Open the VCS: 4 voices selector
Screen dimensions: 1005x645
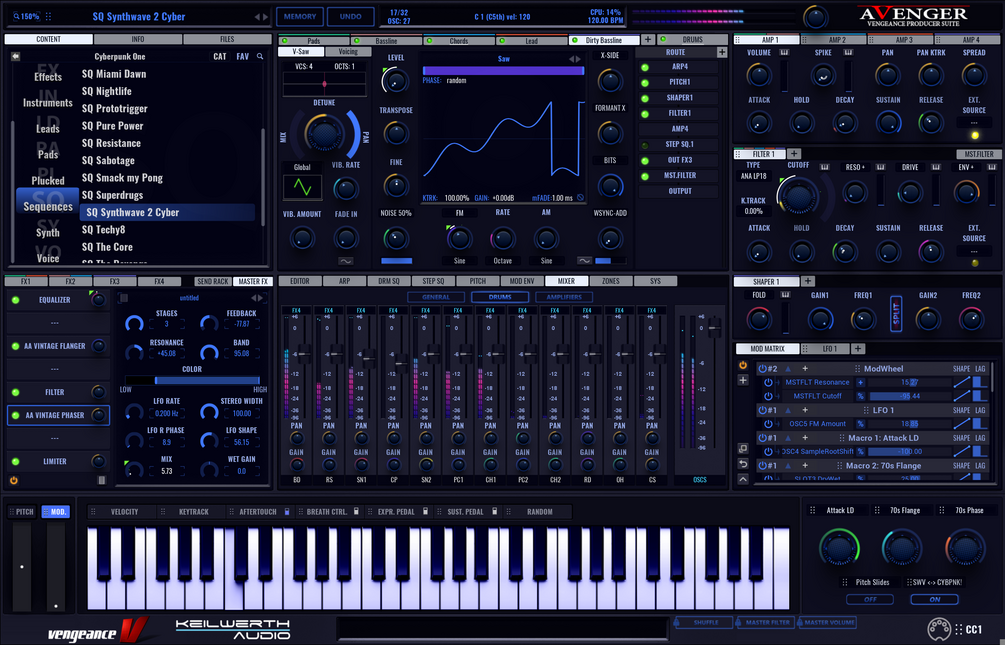304,67
